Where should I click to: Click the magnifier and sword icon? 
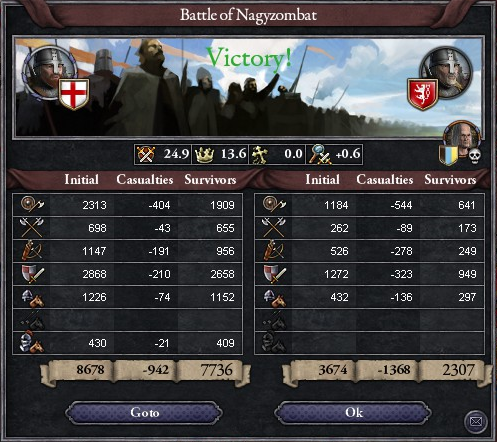(x=319, y=154)
